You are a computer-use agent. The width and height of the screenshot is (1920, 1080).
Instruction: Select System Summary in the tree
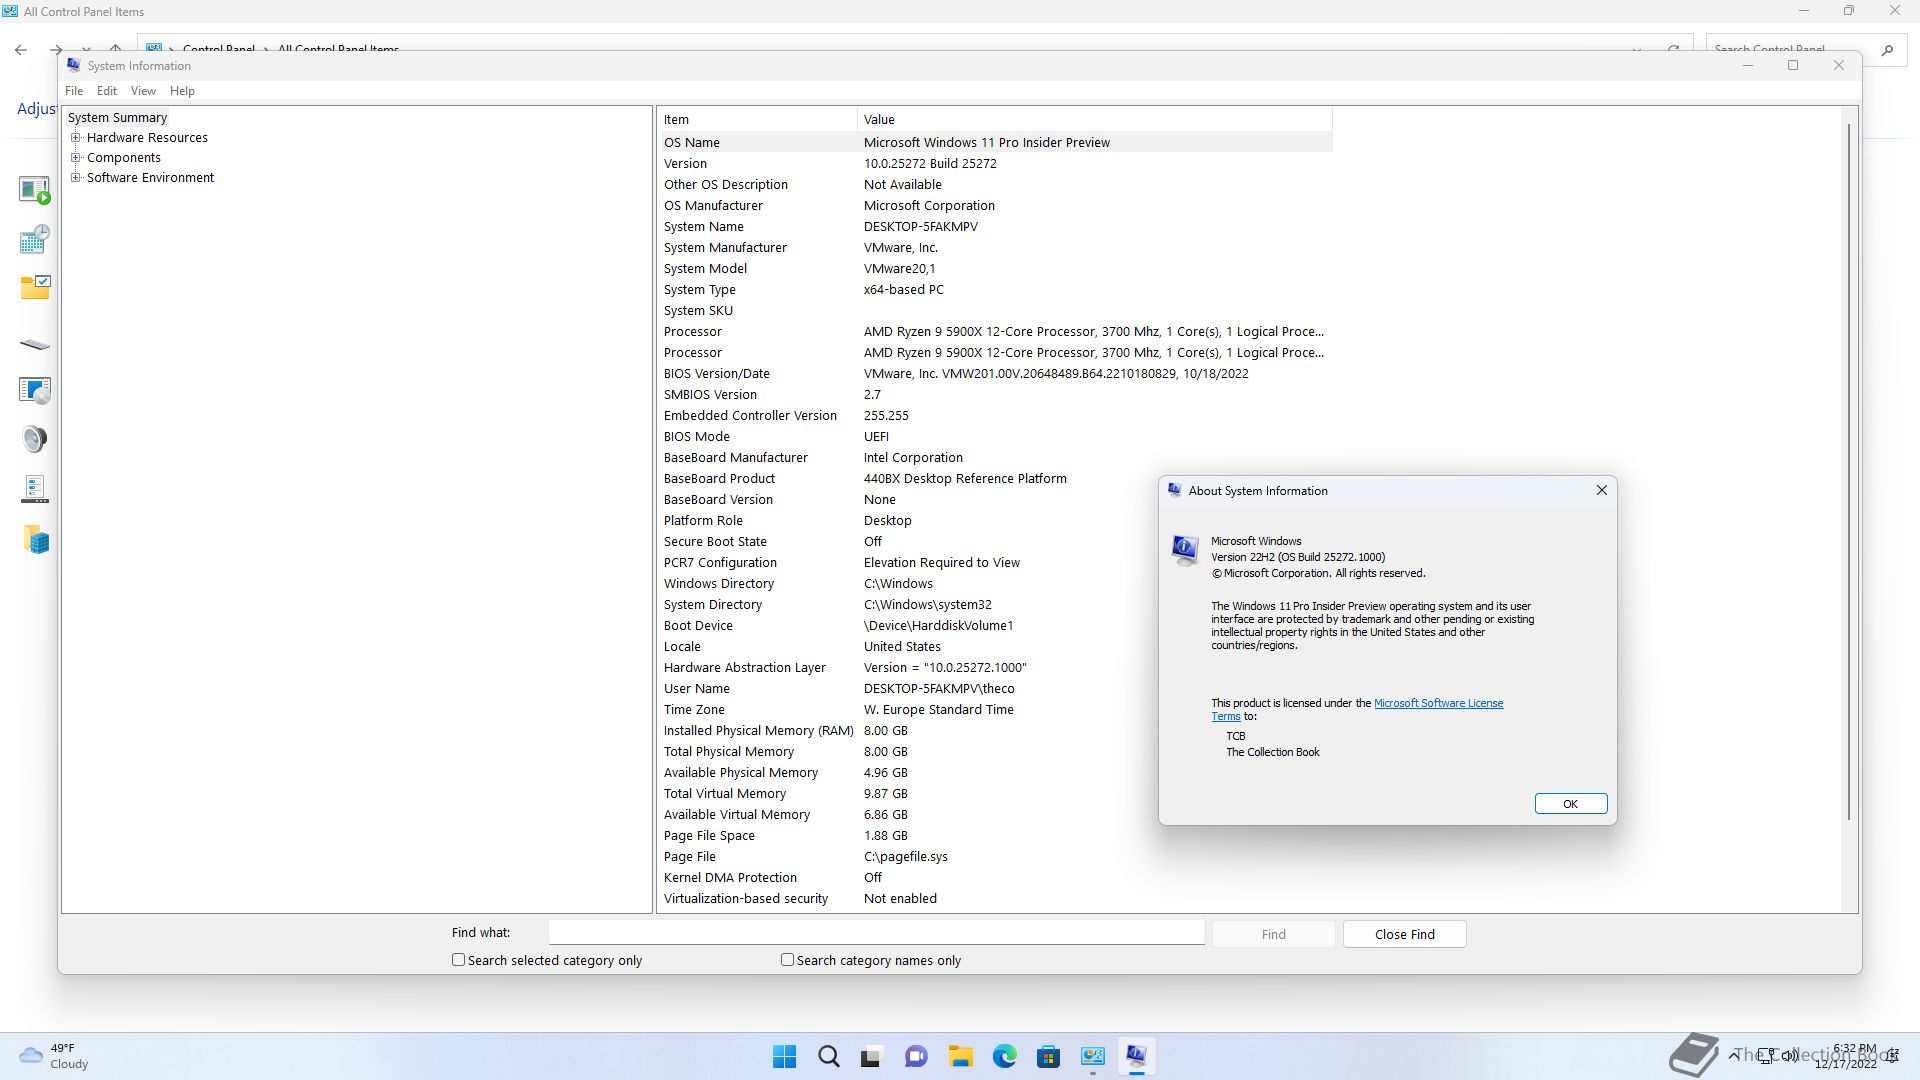[x=117, y=118]
